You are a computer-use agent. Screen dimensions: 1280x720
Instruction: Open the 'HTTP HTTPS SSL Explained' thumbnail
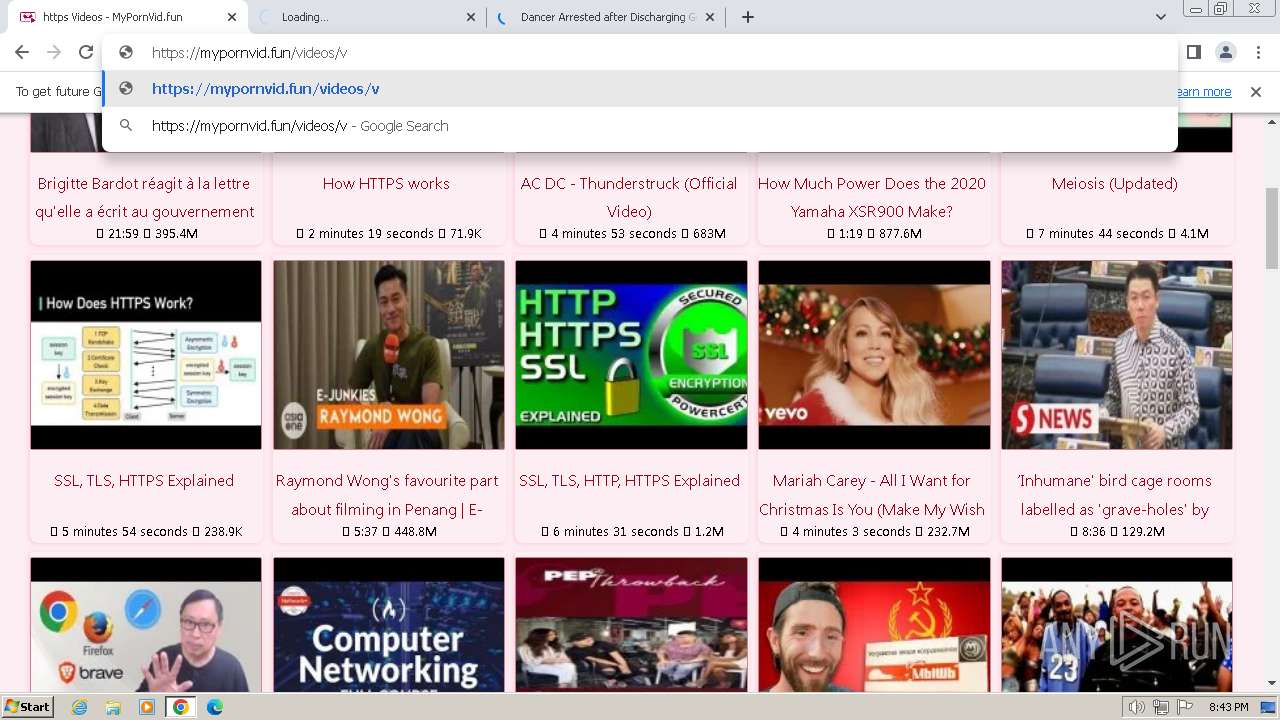pyautogui.click(x=631, y=355)
